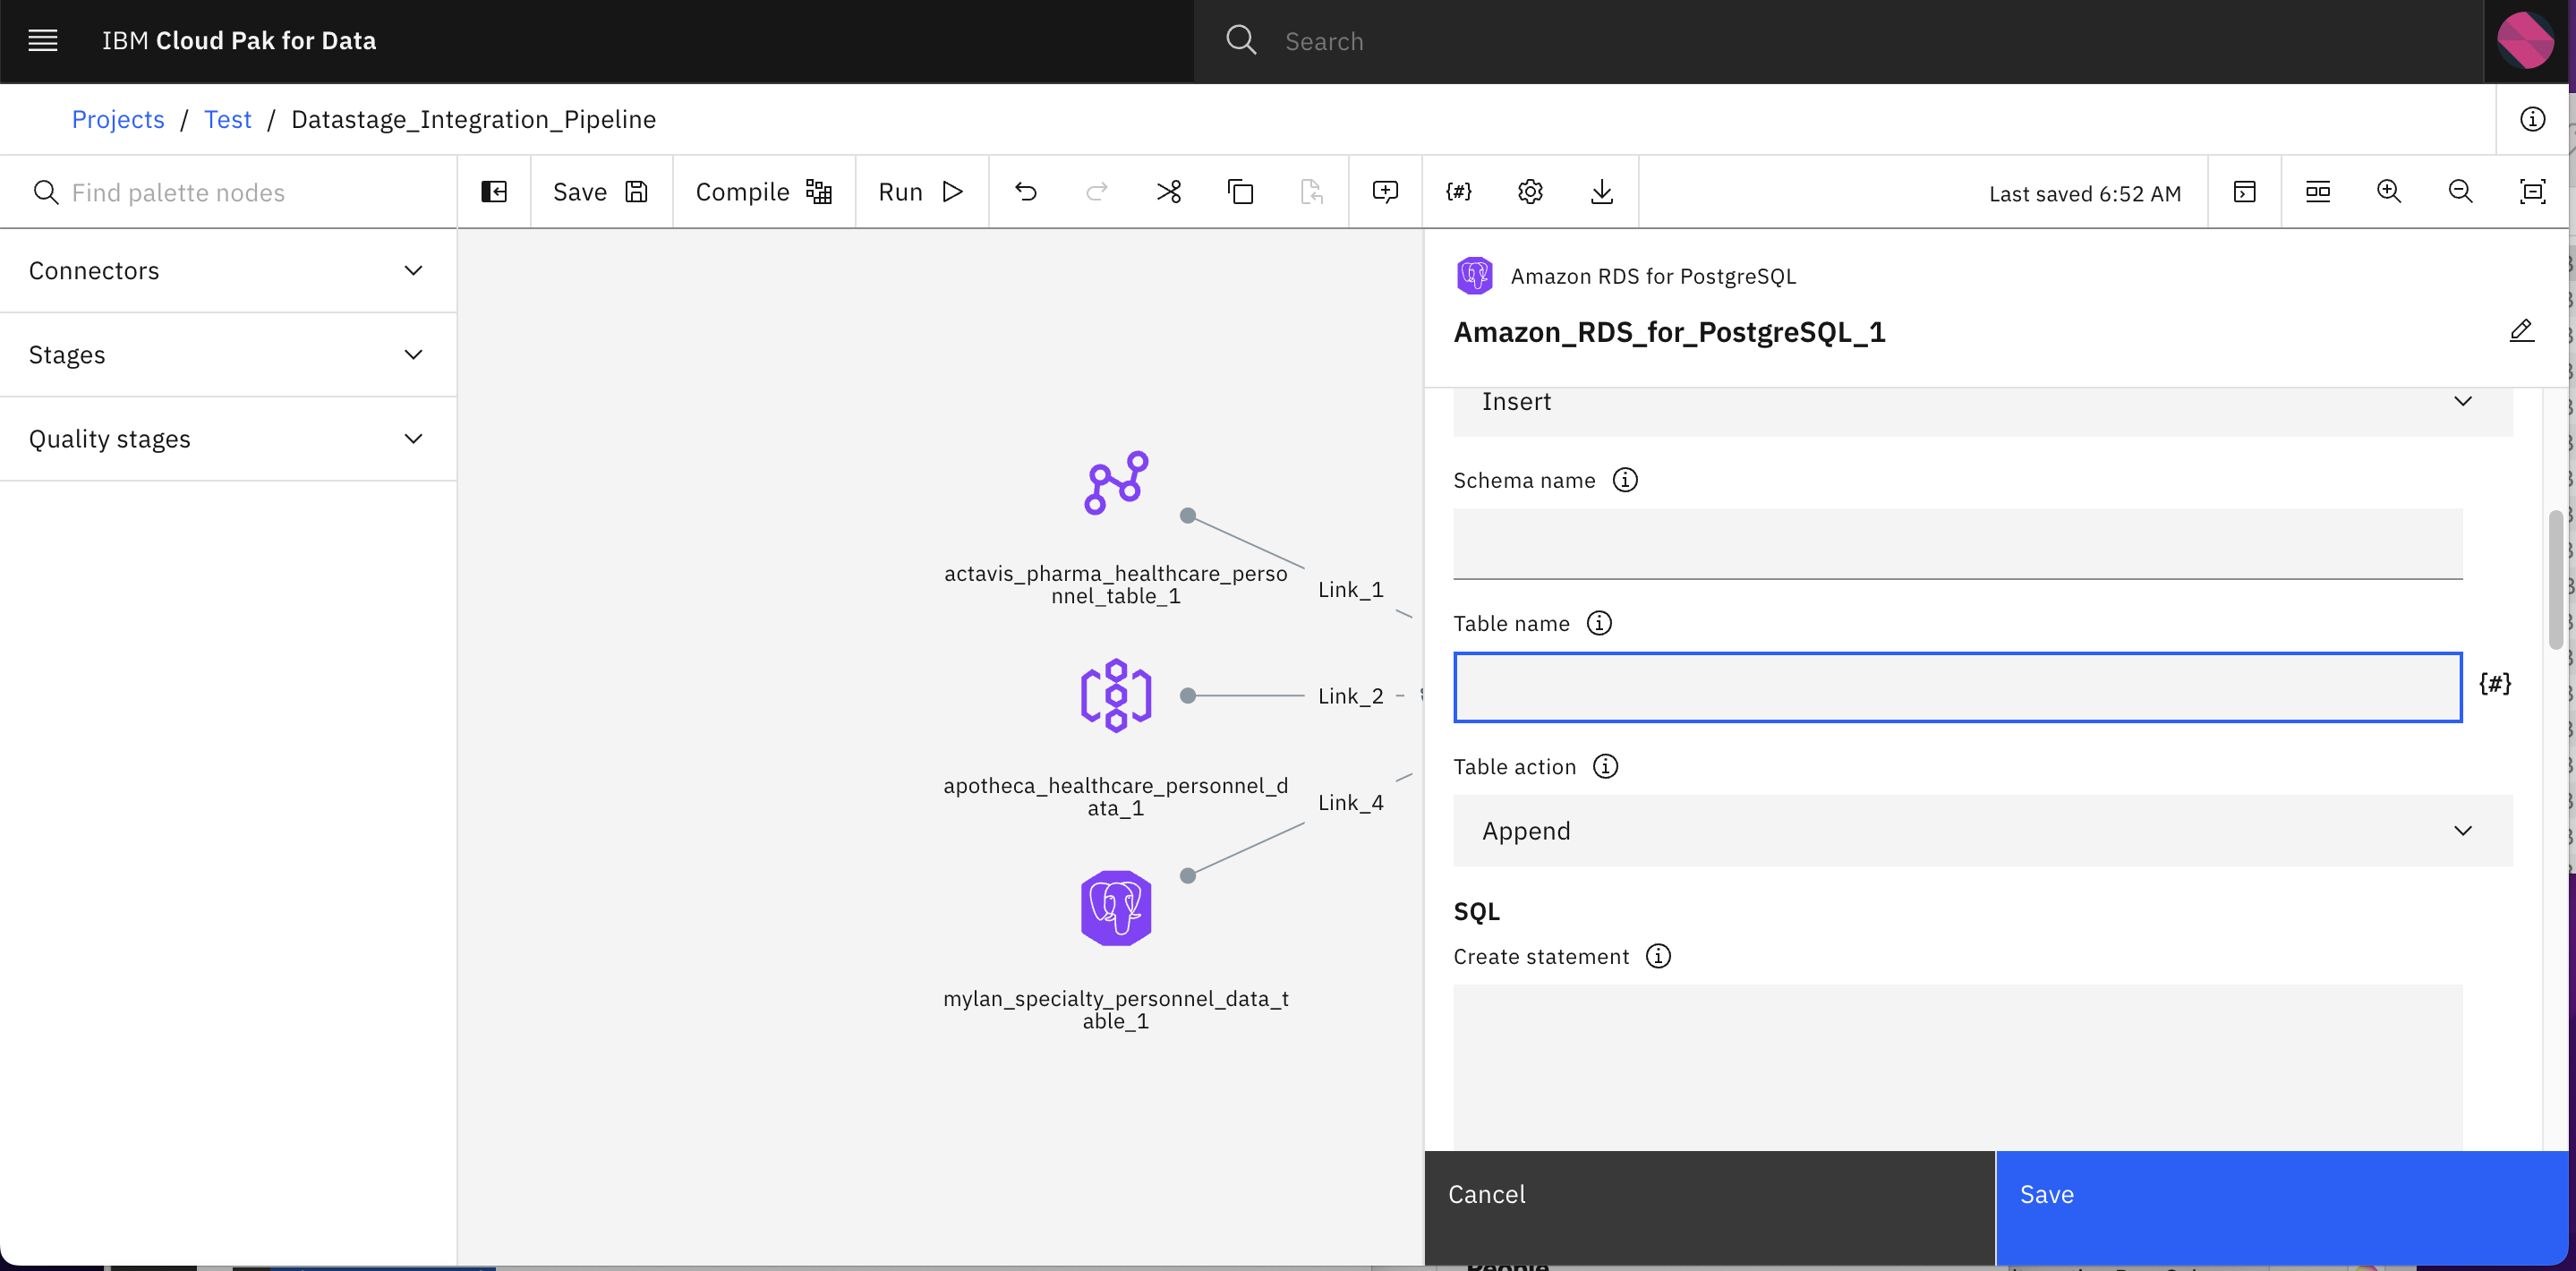Open the Append table action dropdown

pos(1982,831)
